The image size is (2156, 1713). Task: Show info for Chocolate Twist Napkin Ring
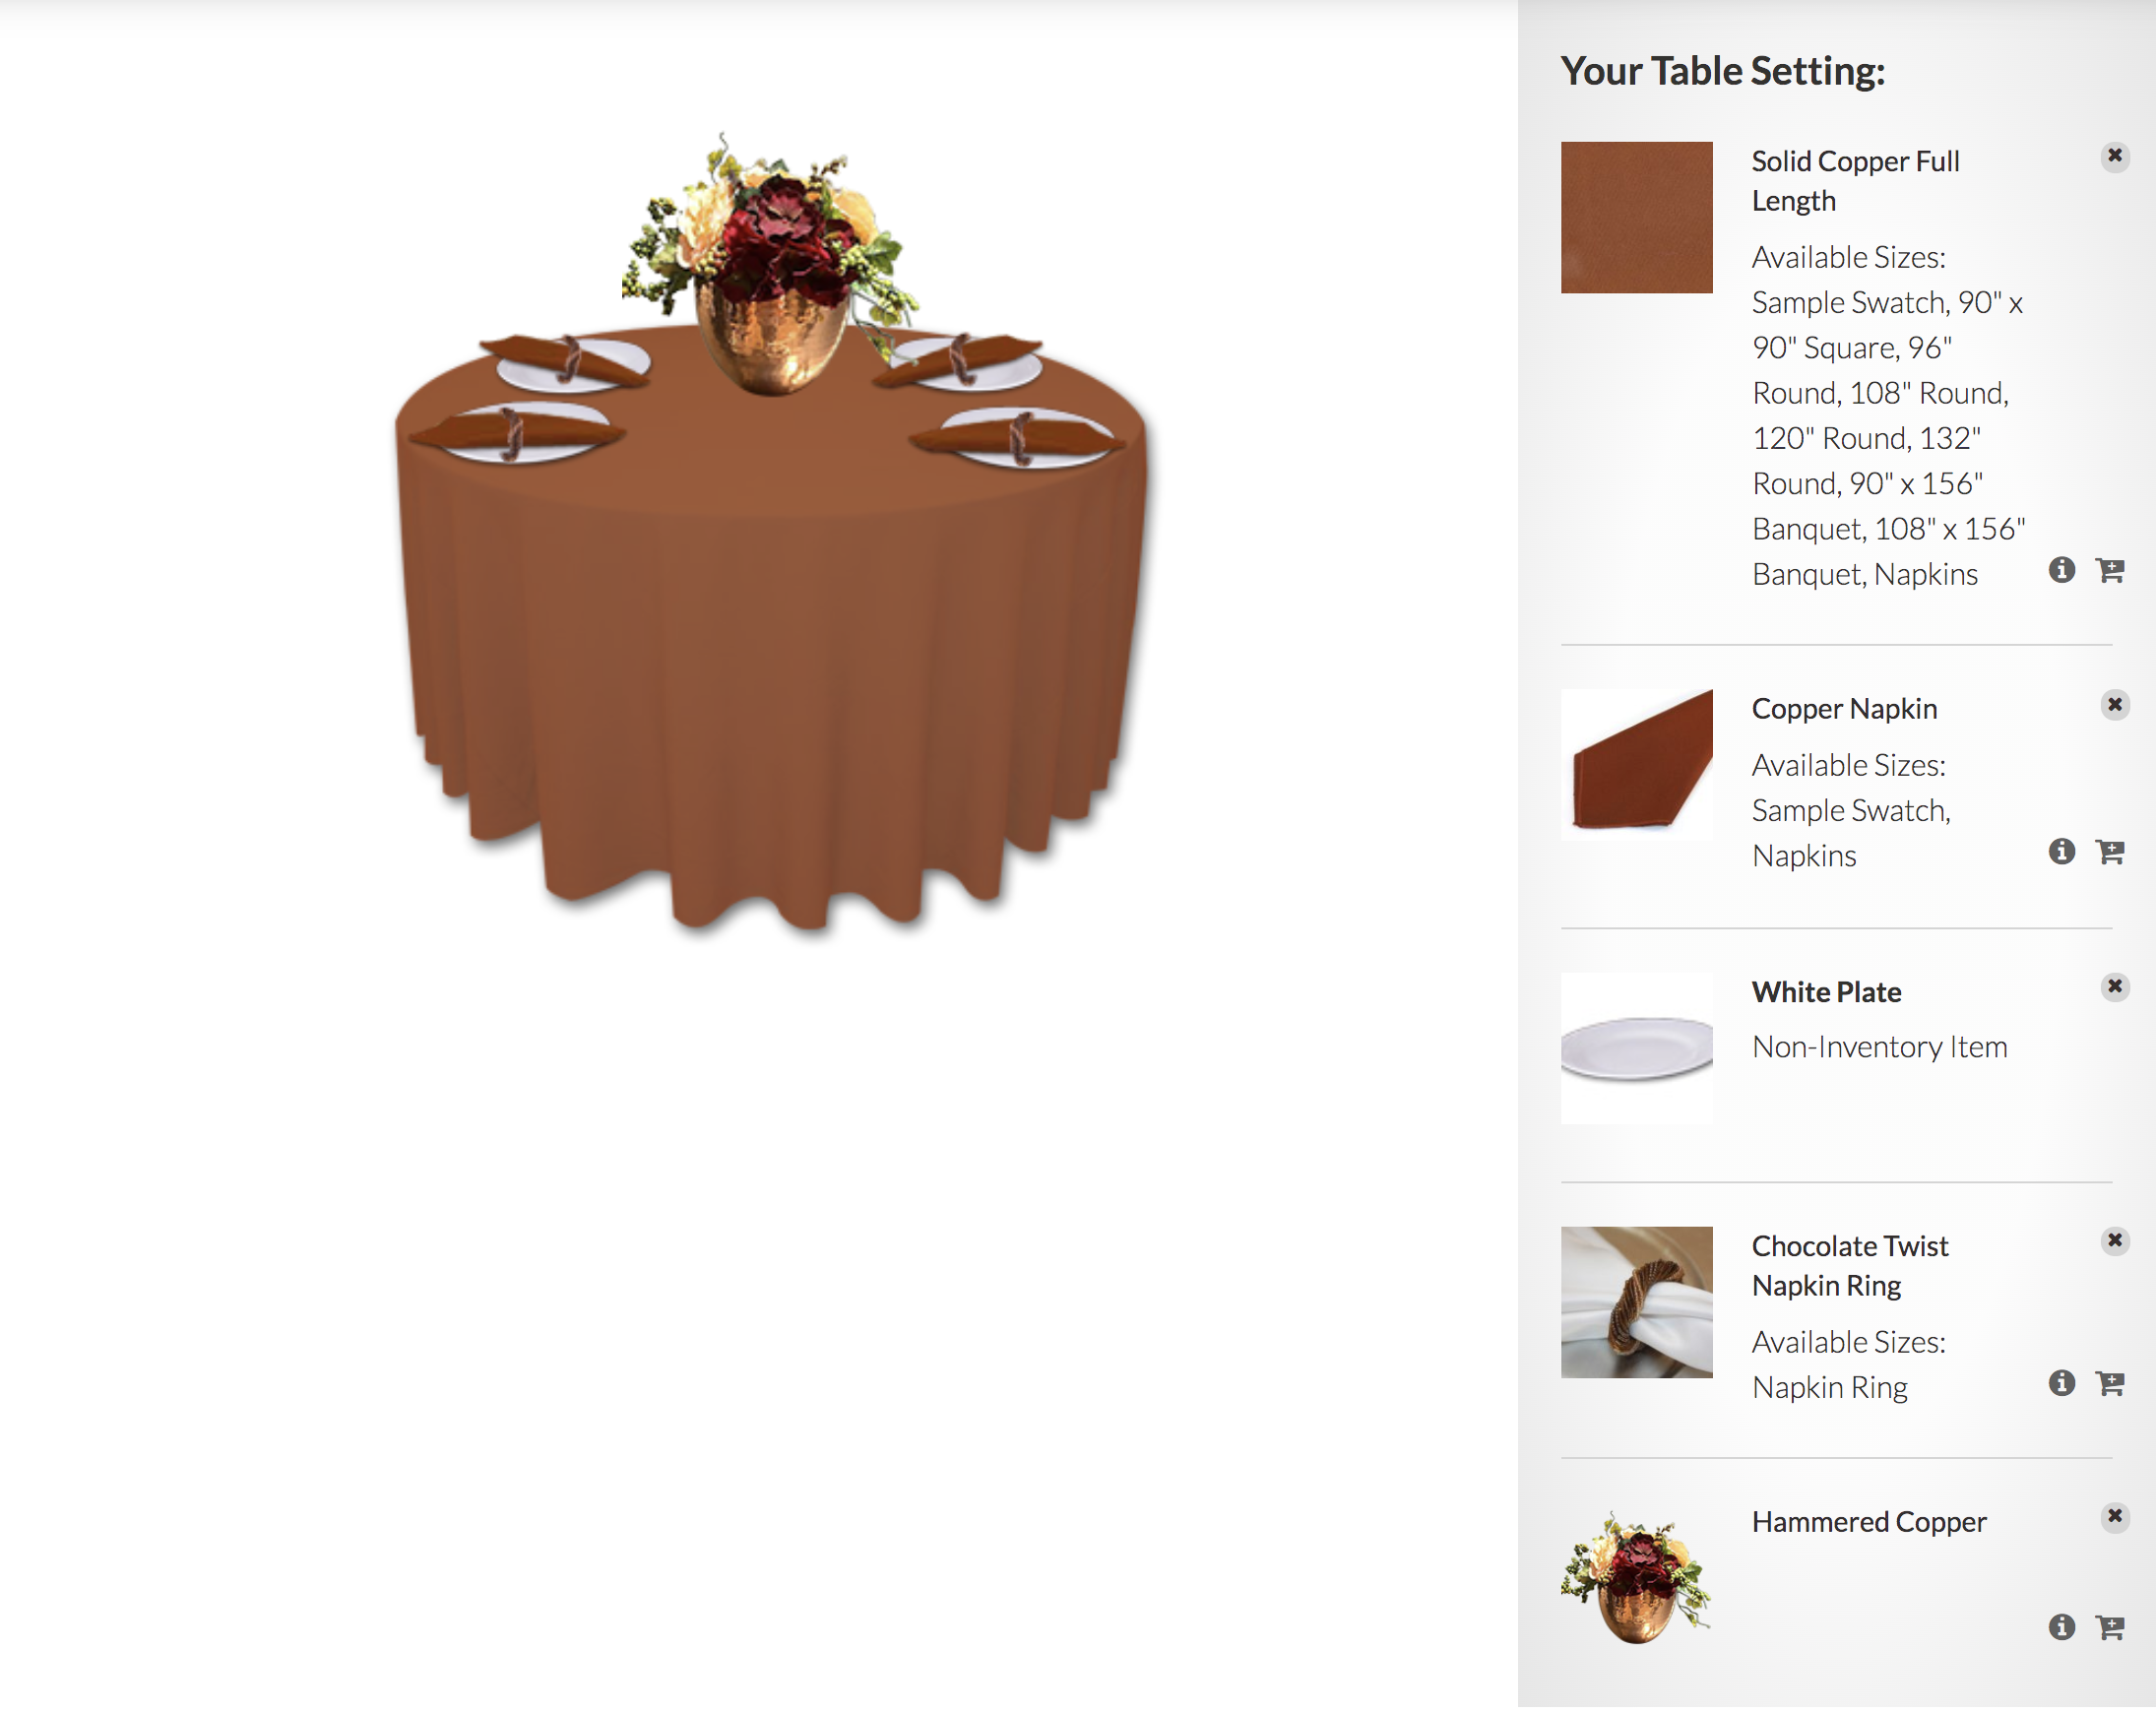(x=2061, y=1384)
